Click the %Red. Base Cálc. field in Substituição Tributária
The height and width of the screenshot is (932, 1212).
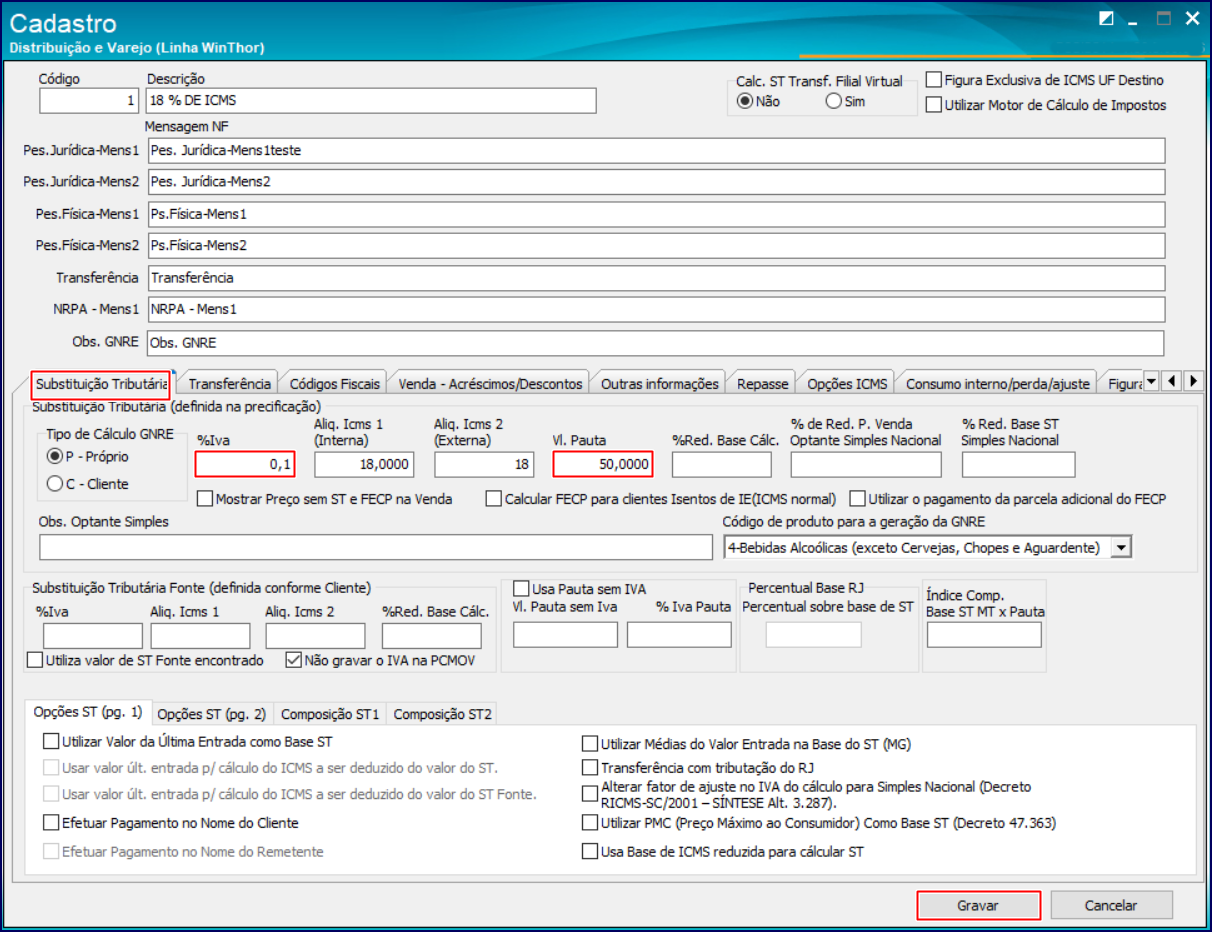tap(722, 464)
